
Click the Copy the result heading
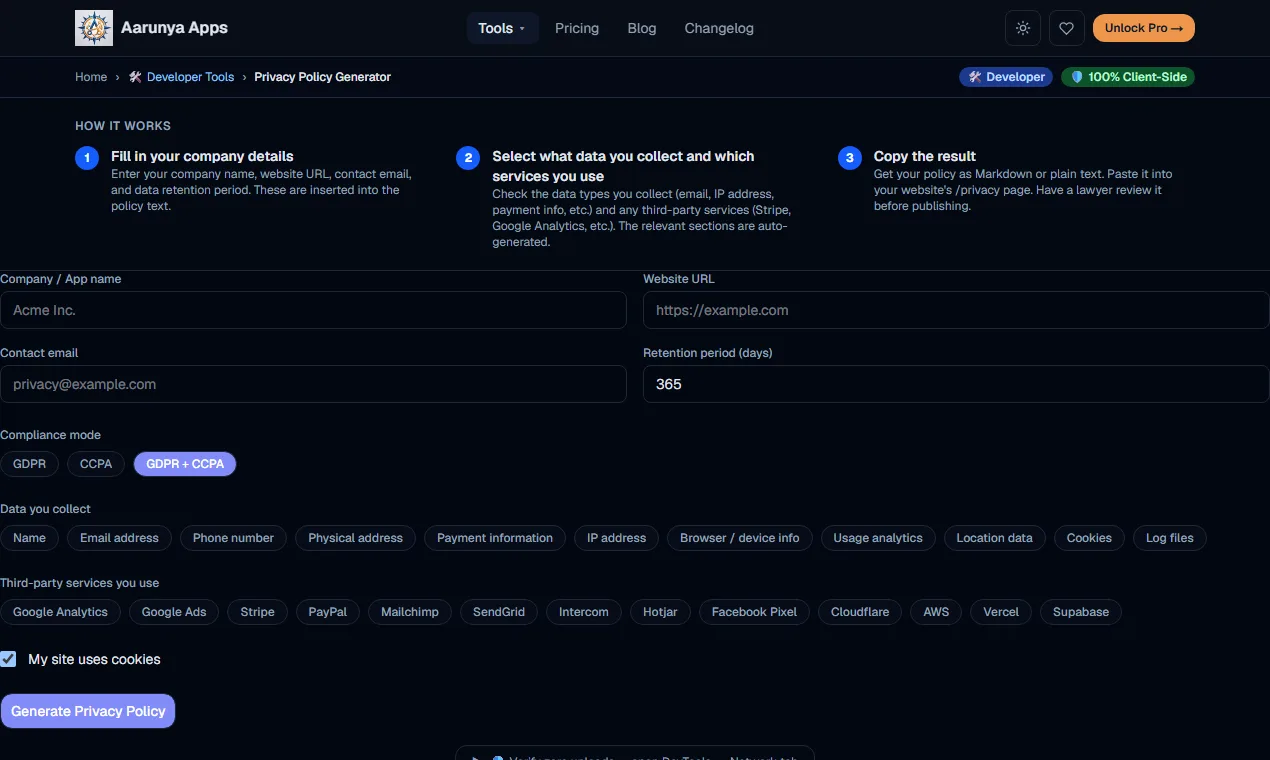(x=925, y=156)
